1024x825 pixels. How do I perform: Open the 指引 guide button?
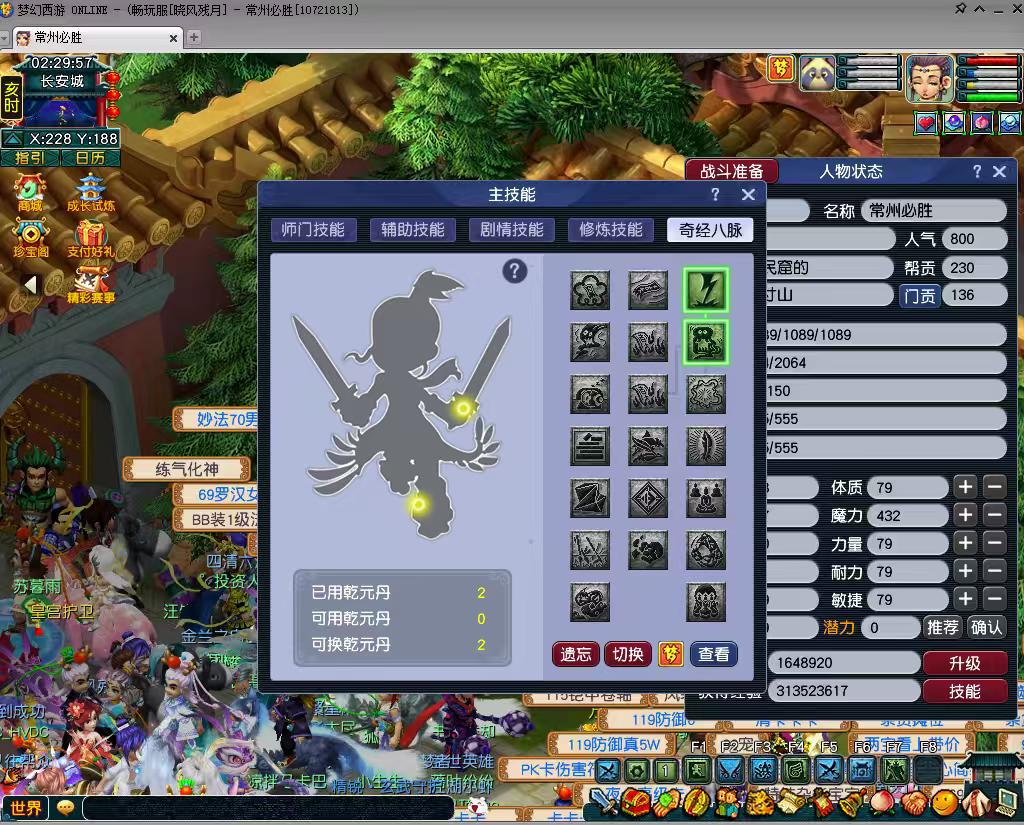[x=30, y=158]
